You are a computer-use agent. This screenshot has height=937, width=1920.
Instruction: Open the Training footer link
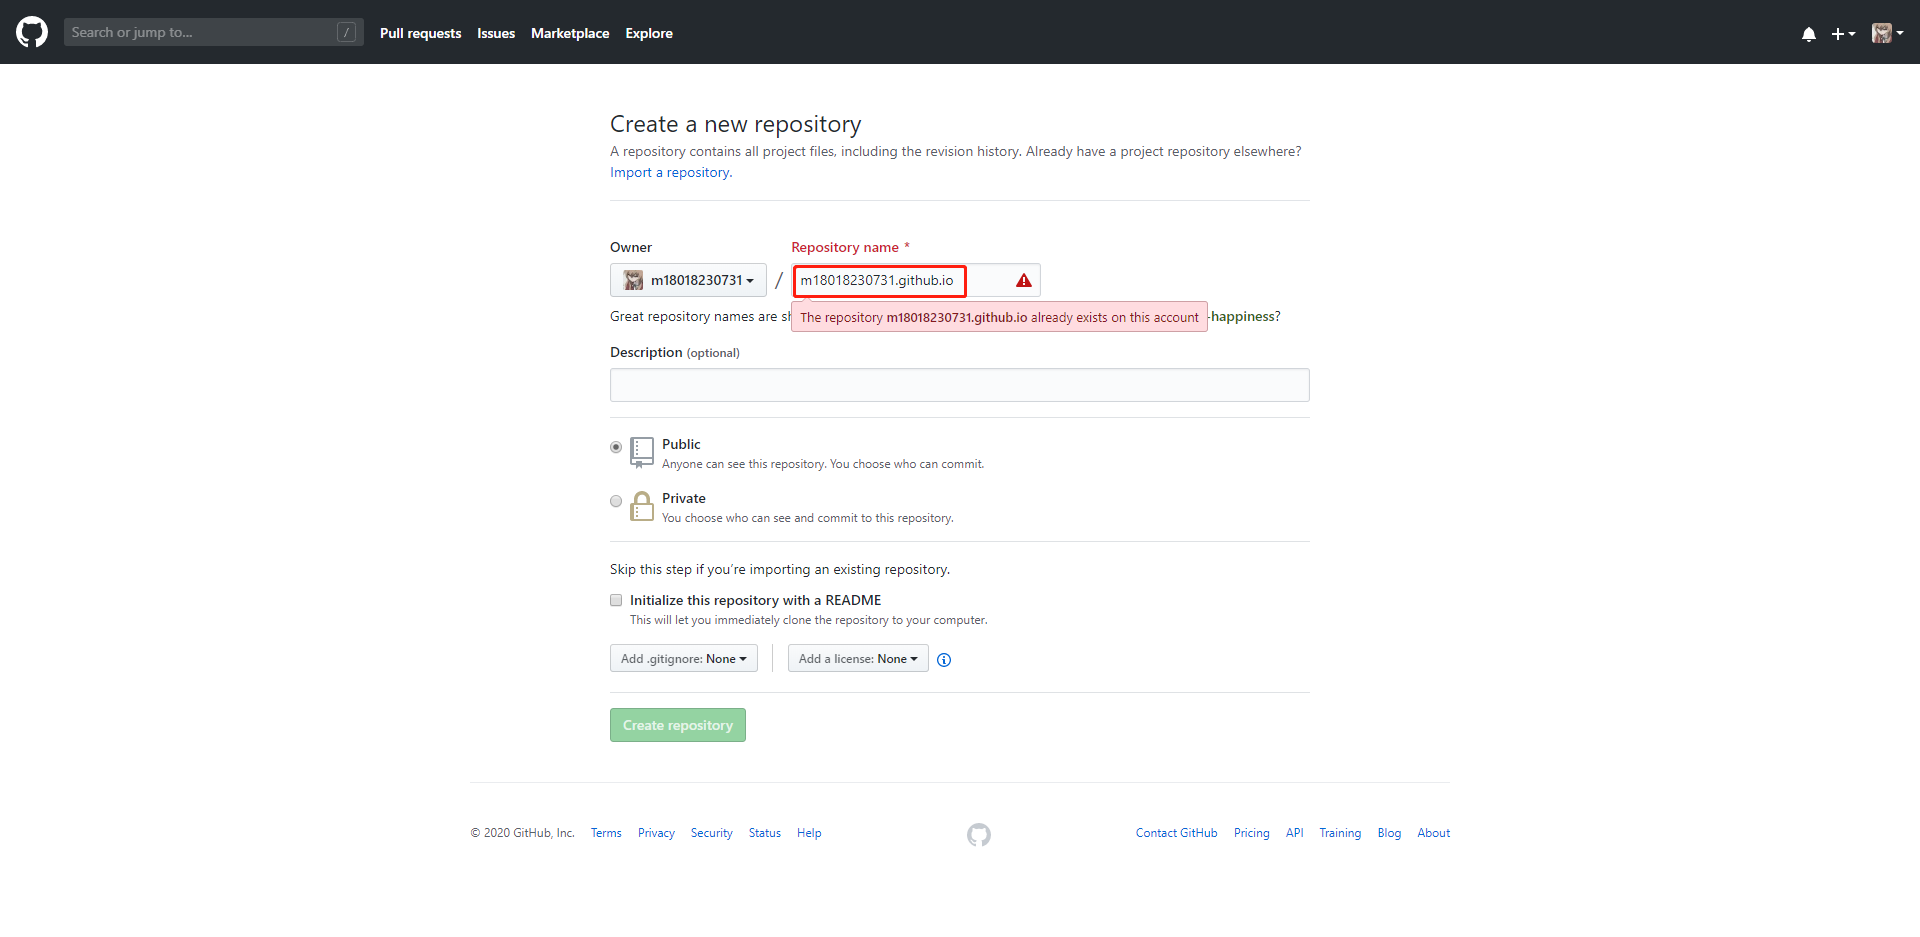(x=1340, y=833)
